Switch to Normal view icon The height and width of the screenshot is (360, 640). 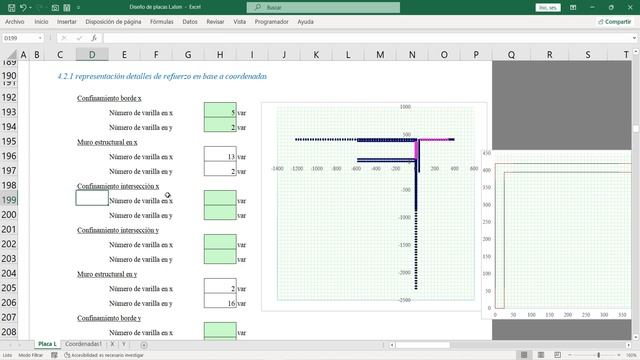(524, 355)
